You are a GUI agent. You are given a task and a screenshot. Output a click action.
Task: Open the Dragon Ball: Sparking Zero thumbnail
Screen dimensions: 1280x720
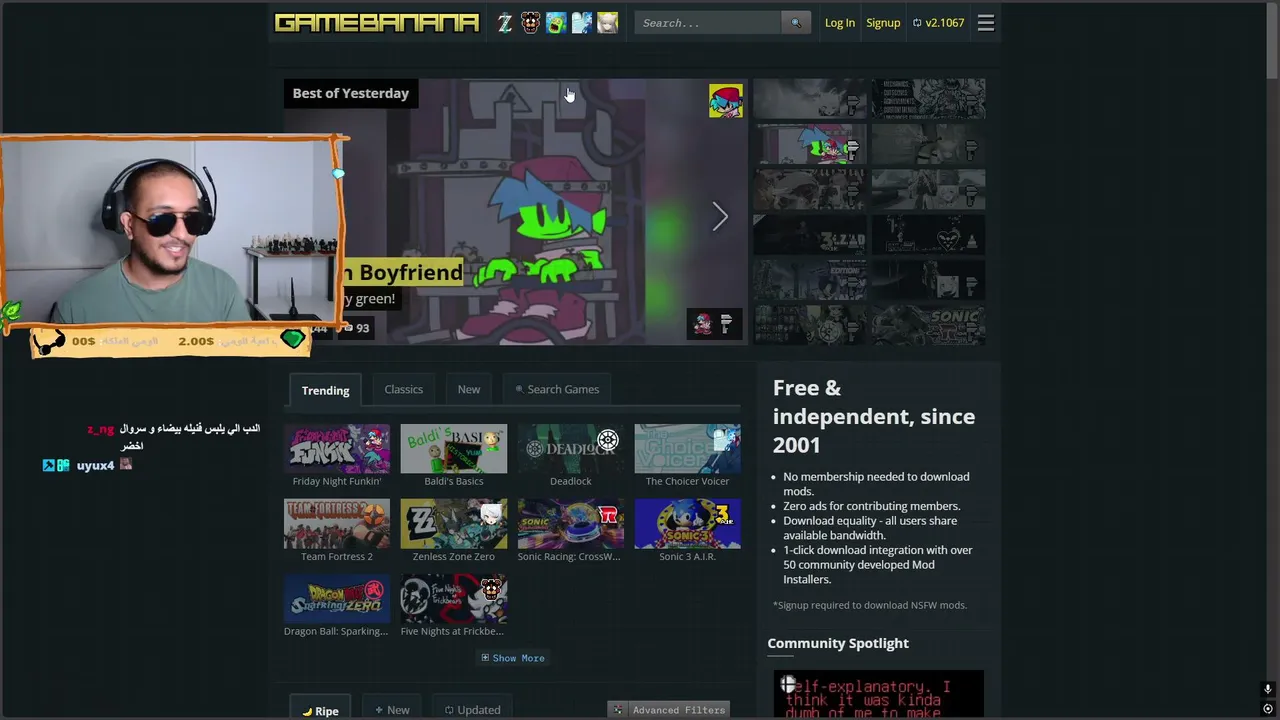pyautogui.click(x=337, y=598)
